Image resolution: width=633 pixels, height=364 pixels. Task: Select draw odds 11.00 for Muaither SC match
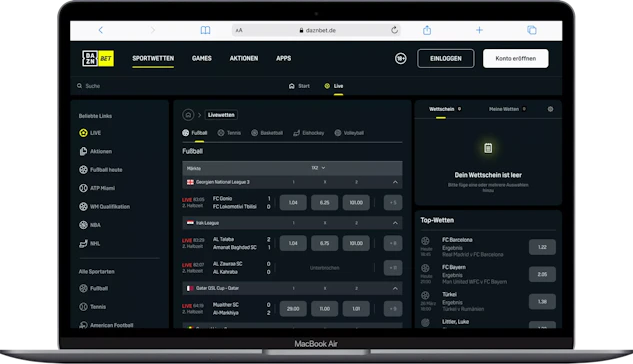click(x=325, y=309)
